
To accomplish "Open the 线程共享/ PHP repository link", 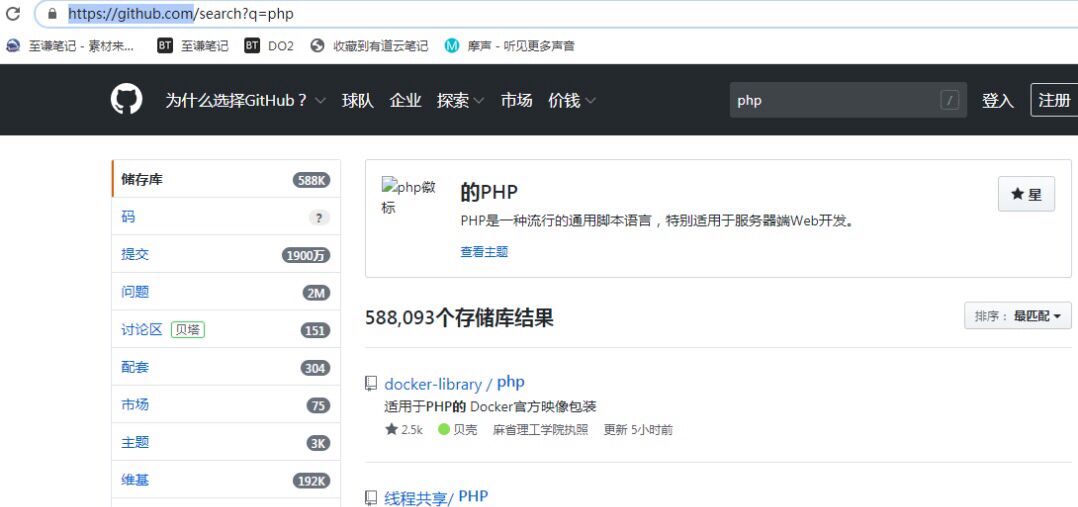I will tap(436, 497).
